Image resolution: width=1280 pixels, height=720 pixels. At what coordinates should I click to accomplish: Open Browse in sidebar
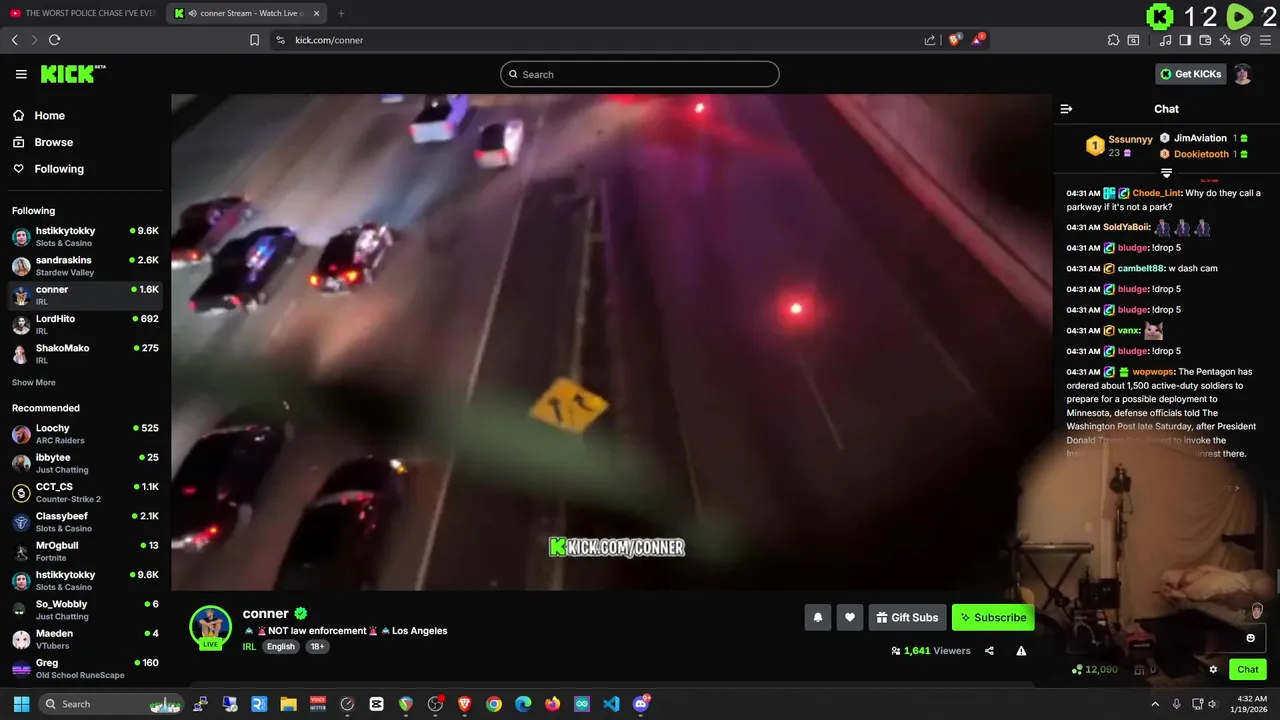pyautogui.click(x=44, y=142)
